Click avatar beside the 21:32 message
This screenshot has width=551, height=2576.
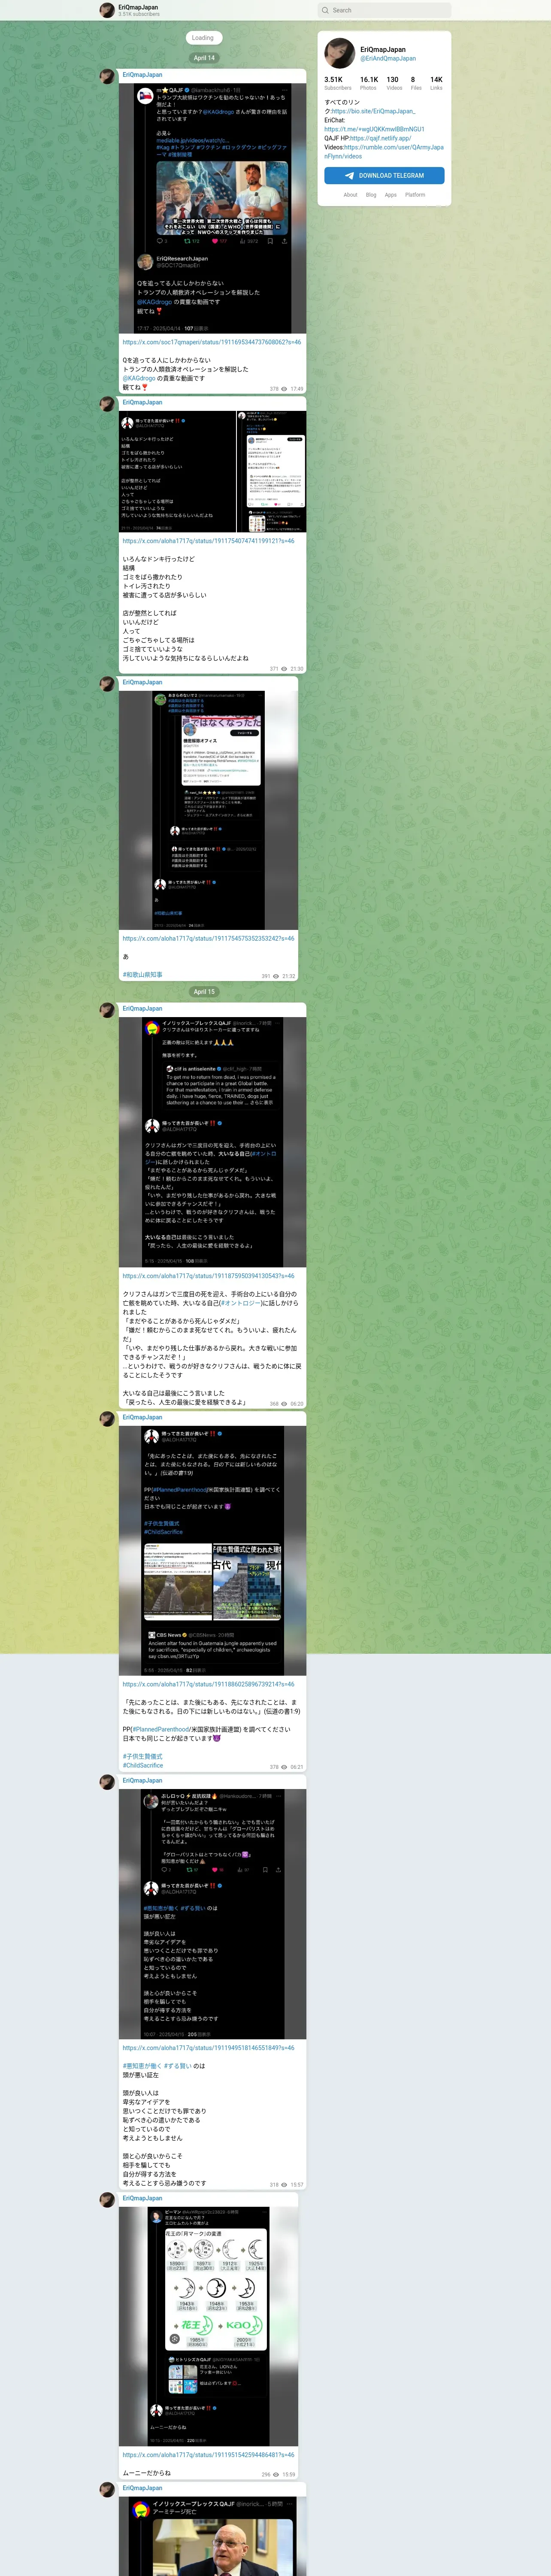[107, 684]
